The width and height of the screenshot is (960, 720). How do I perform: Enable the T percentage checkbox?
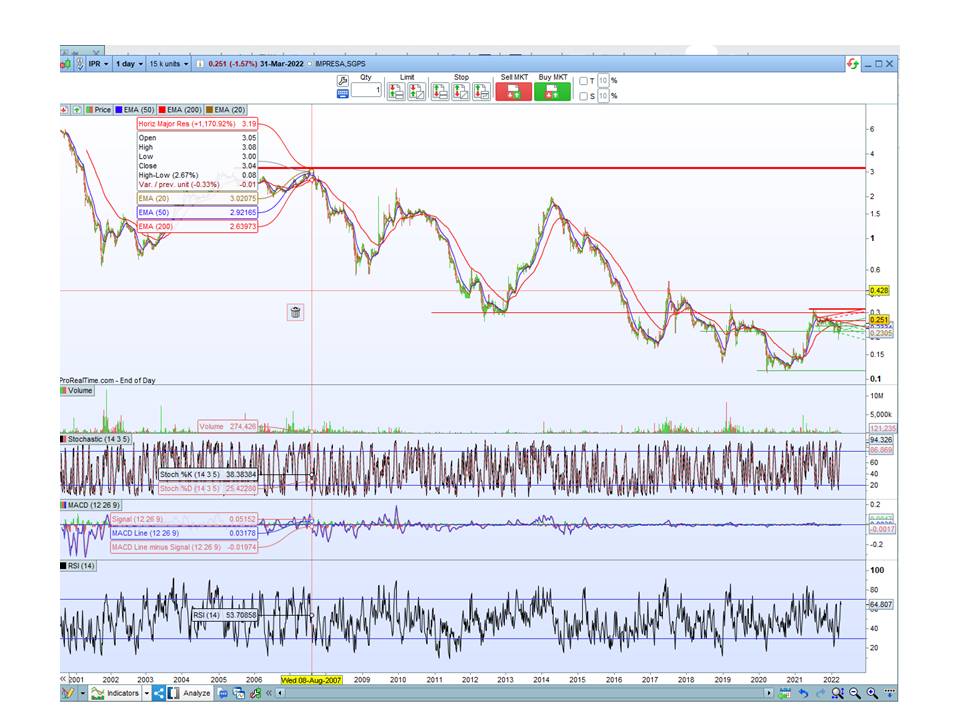pyautogui.click(x=584, y=81)
